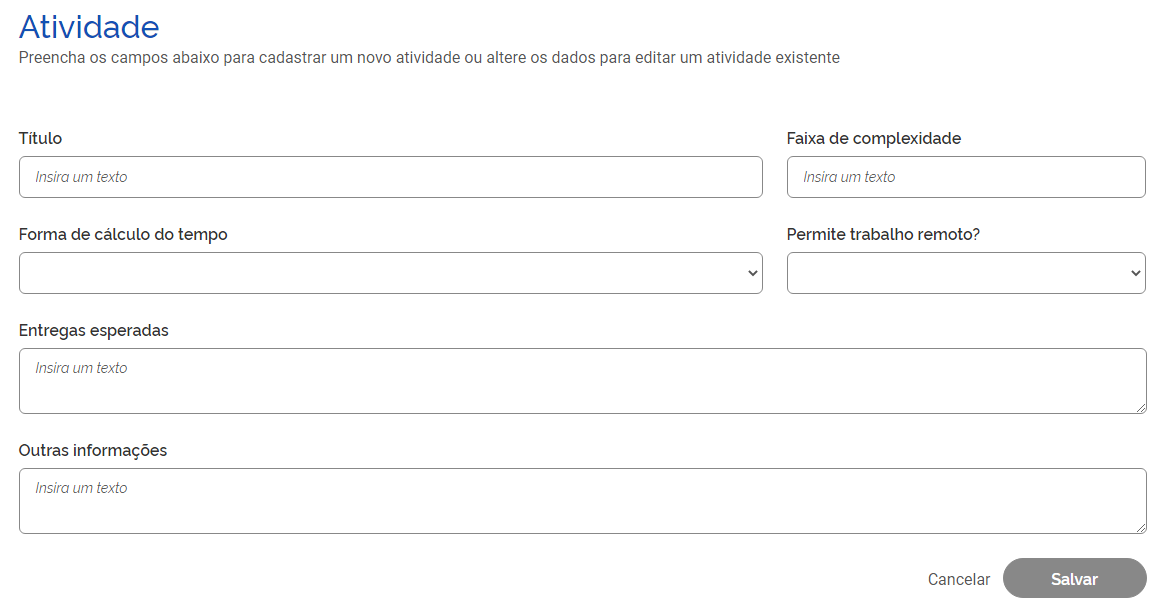Click inside the Outras informações text area
This screenshot has height=605, width=1166.
[x=582, y=501]
